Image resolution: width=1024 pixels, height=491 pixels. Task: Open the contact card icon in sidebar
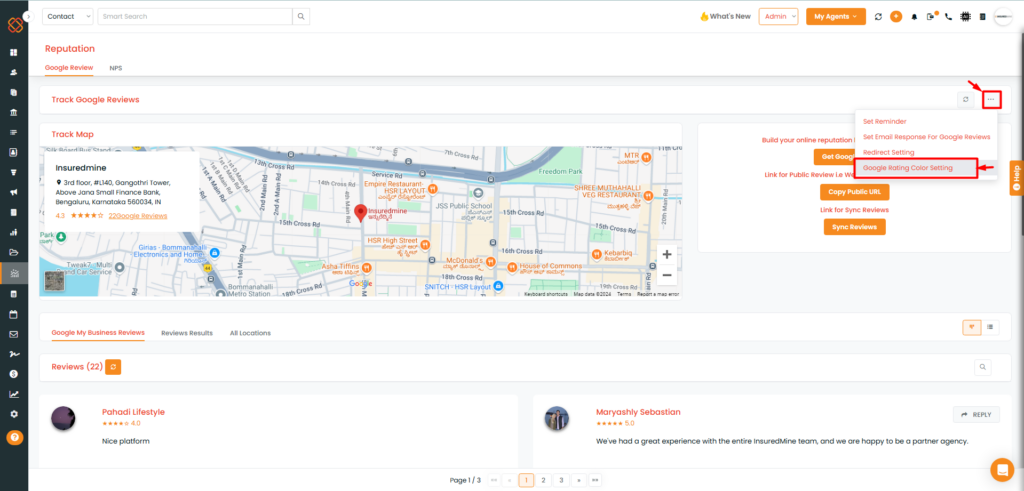pos(14,152)
